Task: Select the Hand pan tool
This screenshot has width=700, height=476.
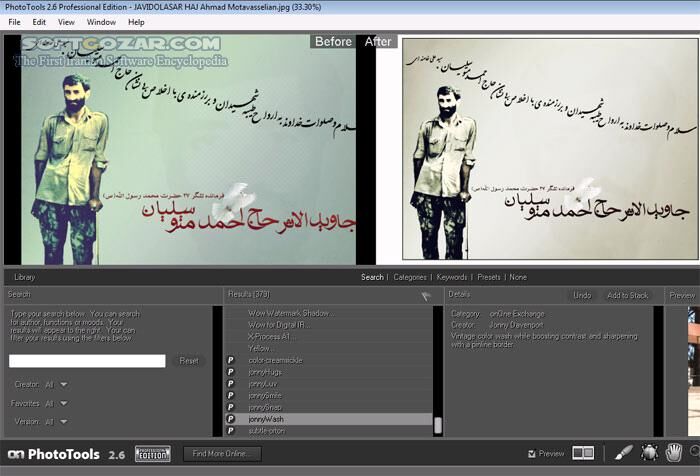Action: [x=675, y=454]
